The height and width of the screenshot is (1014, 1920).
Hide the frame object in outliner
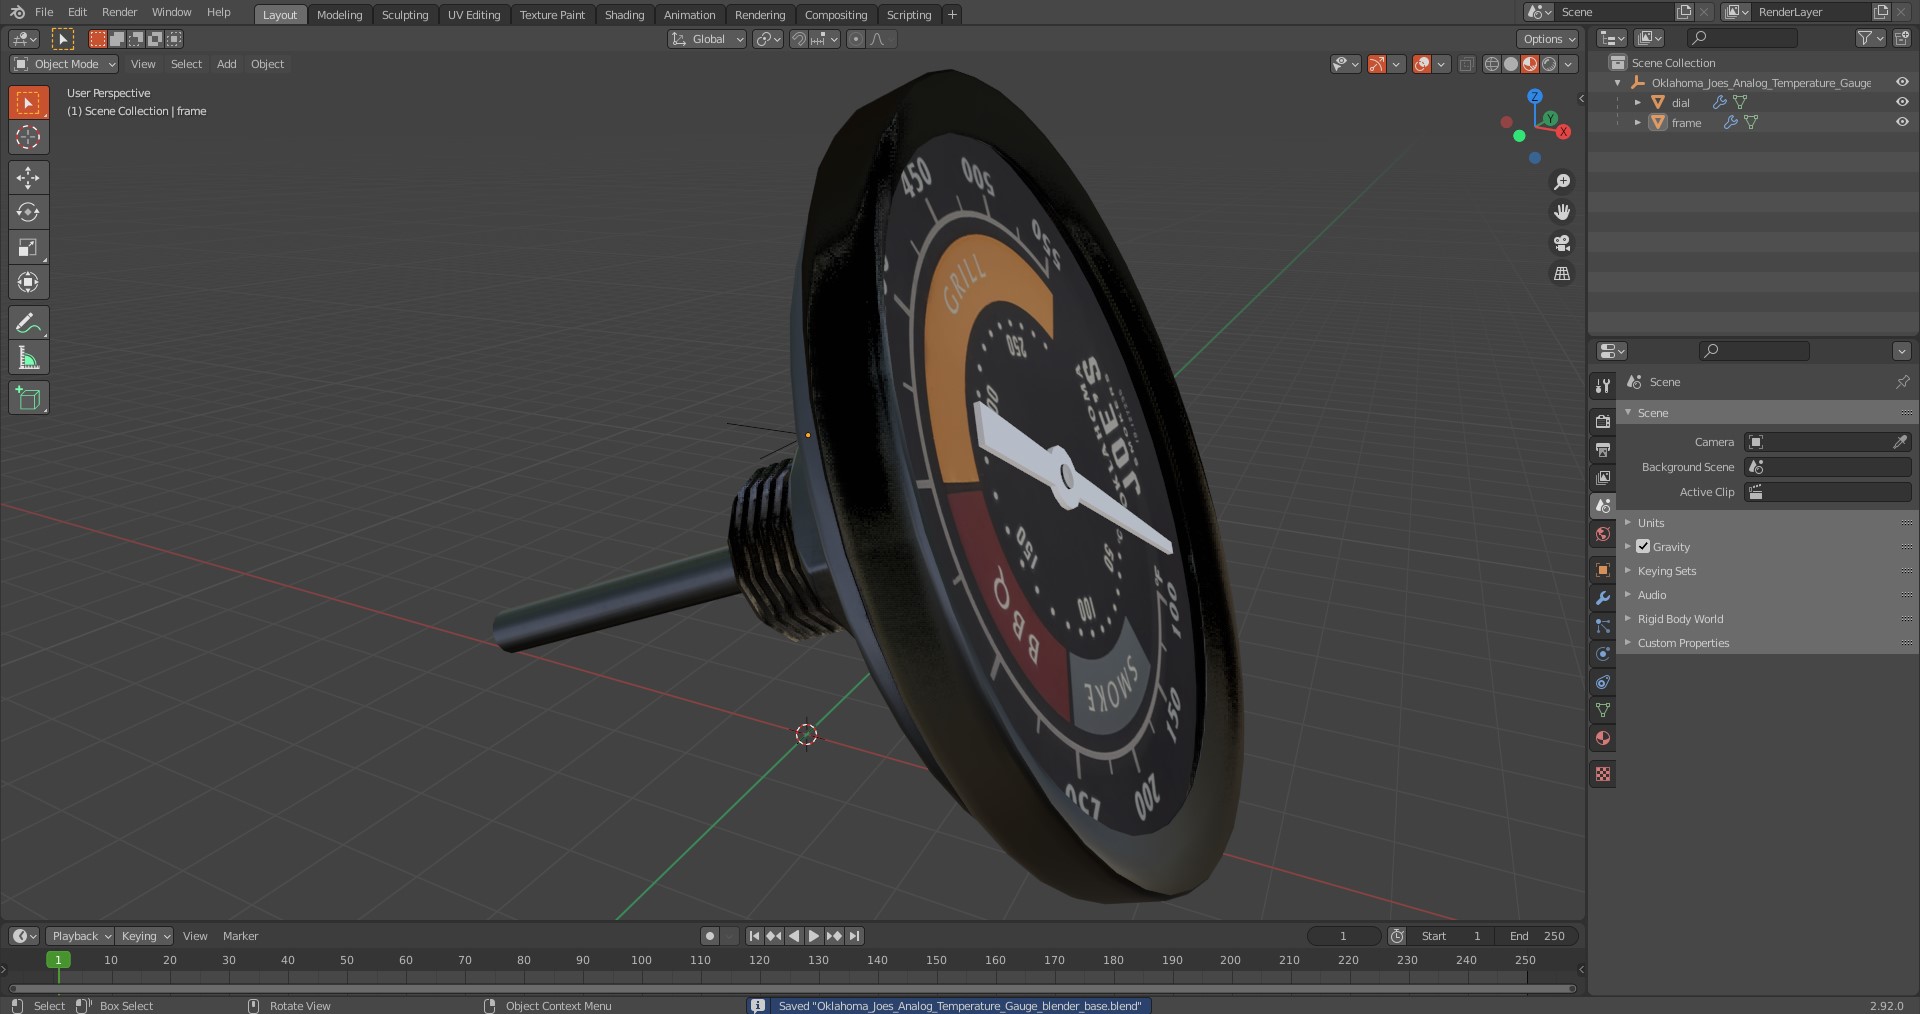[x=1902, y=122]
